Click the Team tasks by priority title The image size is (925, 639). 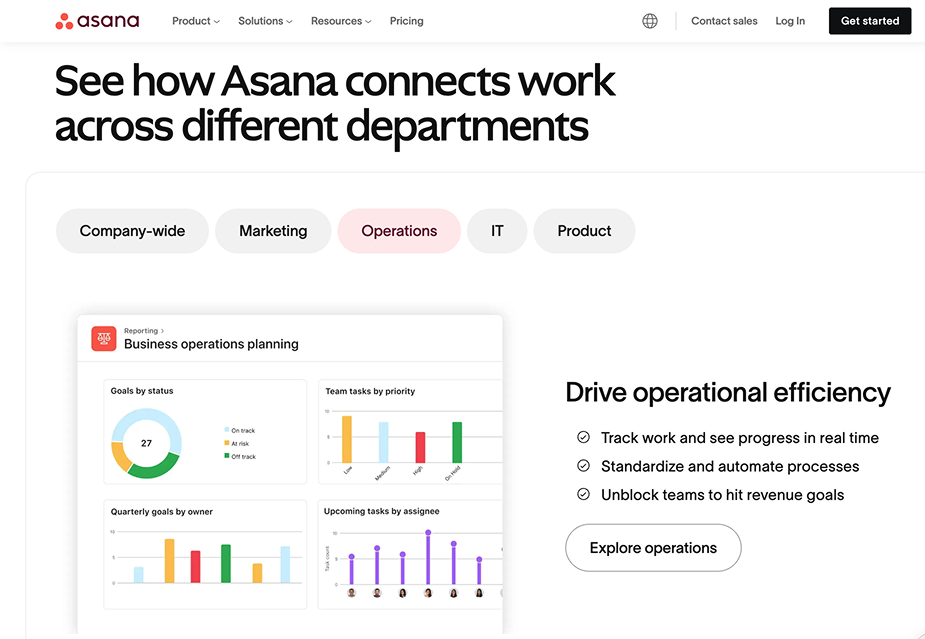pos(370,391)
